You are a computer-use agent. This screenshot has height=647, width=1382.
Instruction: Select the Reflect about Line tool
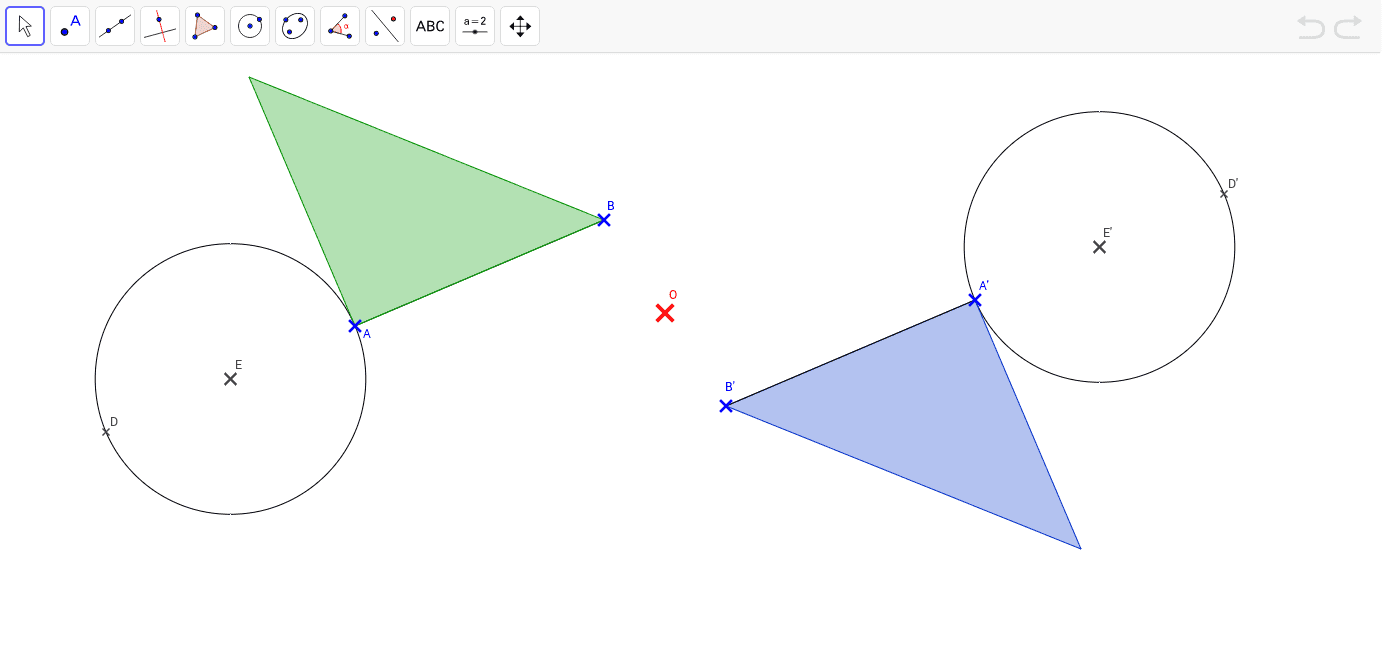385,26
